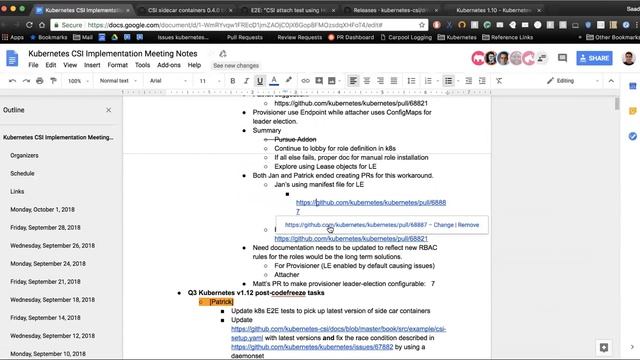This screenshot has width=640, height=360.
Task: Open Calendar in the side panel
Action: pos(633,86)
